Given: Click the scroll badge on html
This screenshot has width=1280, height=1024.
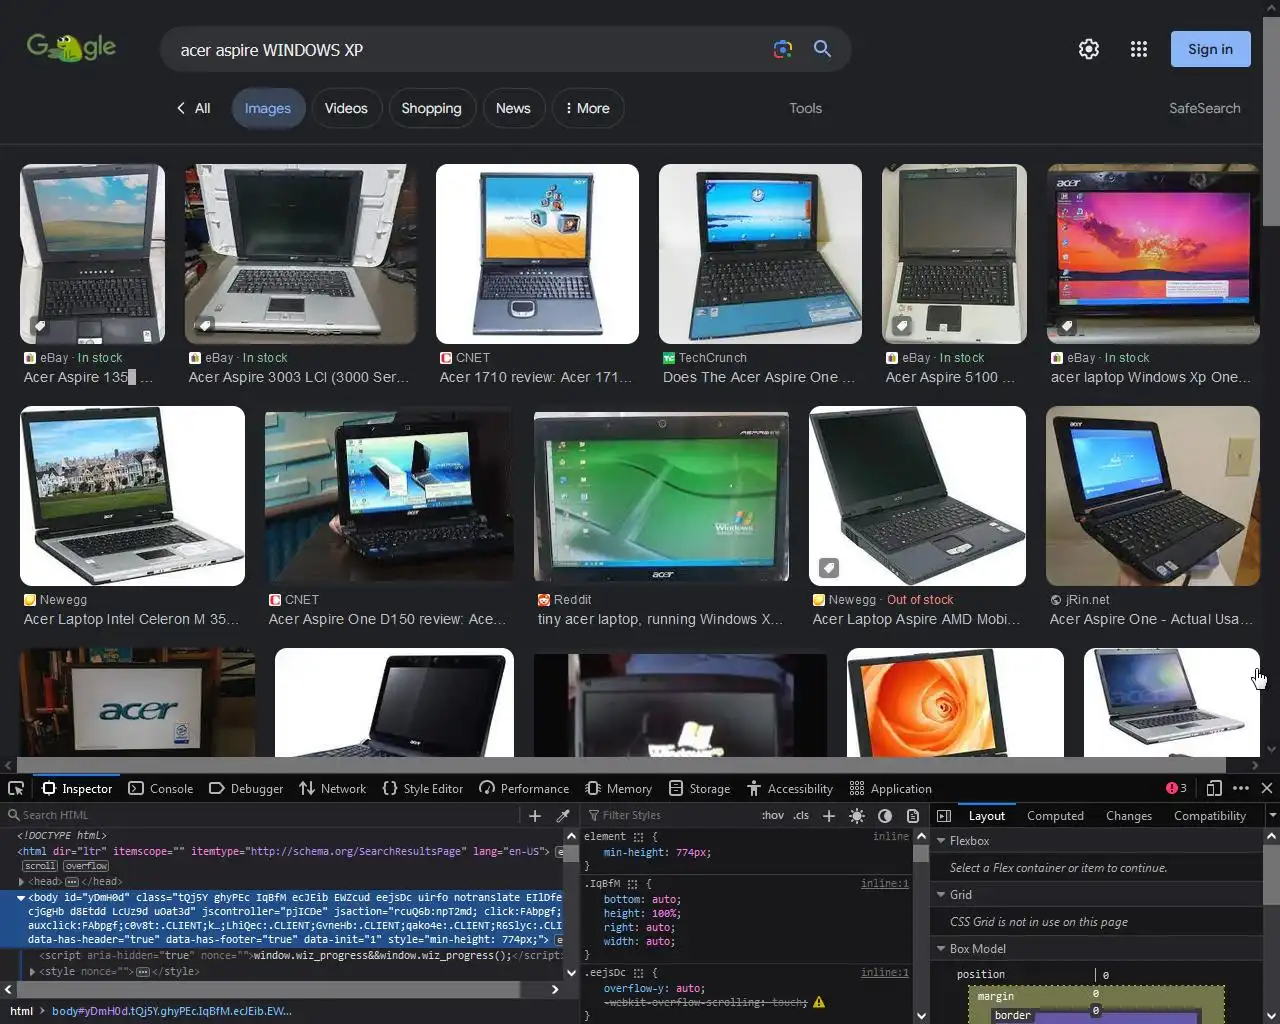Looking at the screenshot, I should [x=40, y=866].
